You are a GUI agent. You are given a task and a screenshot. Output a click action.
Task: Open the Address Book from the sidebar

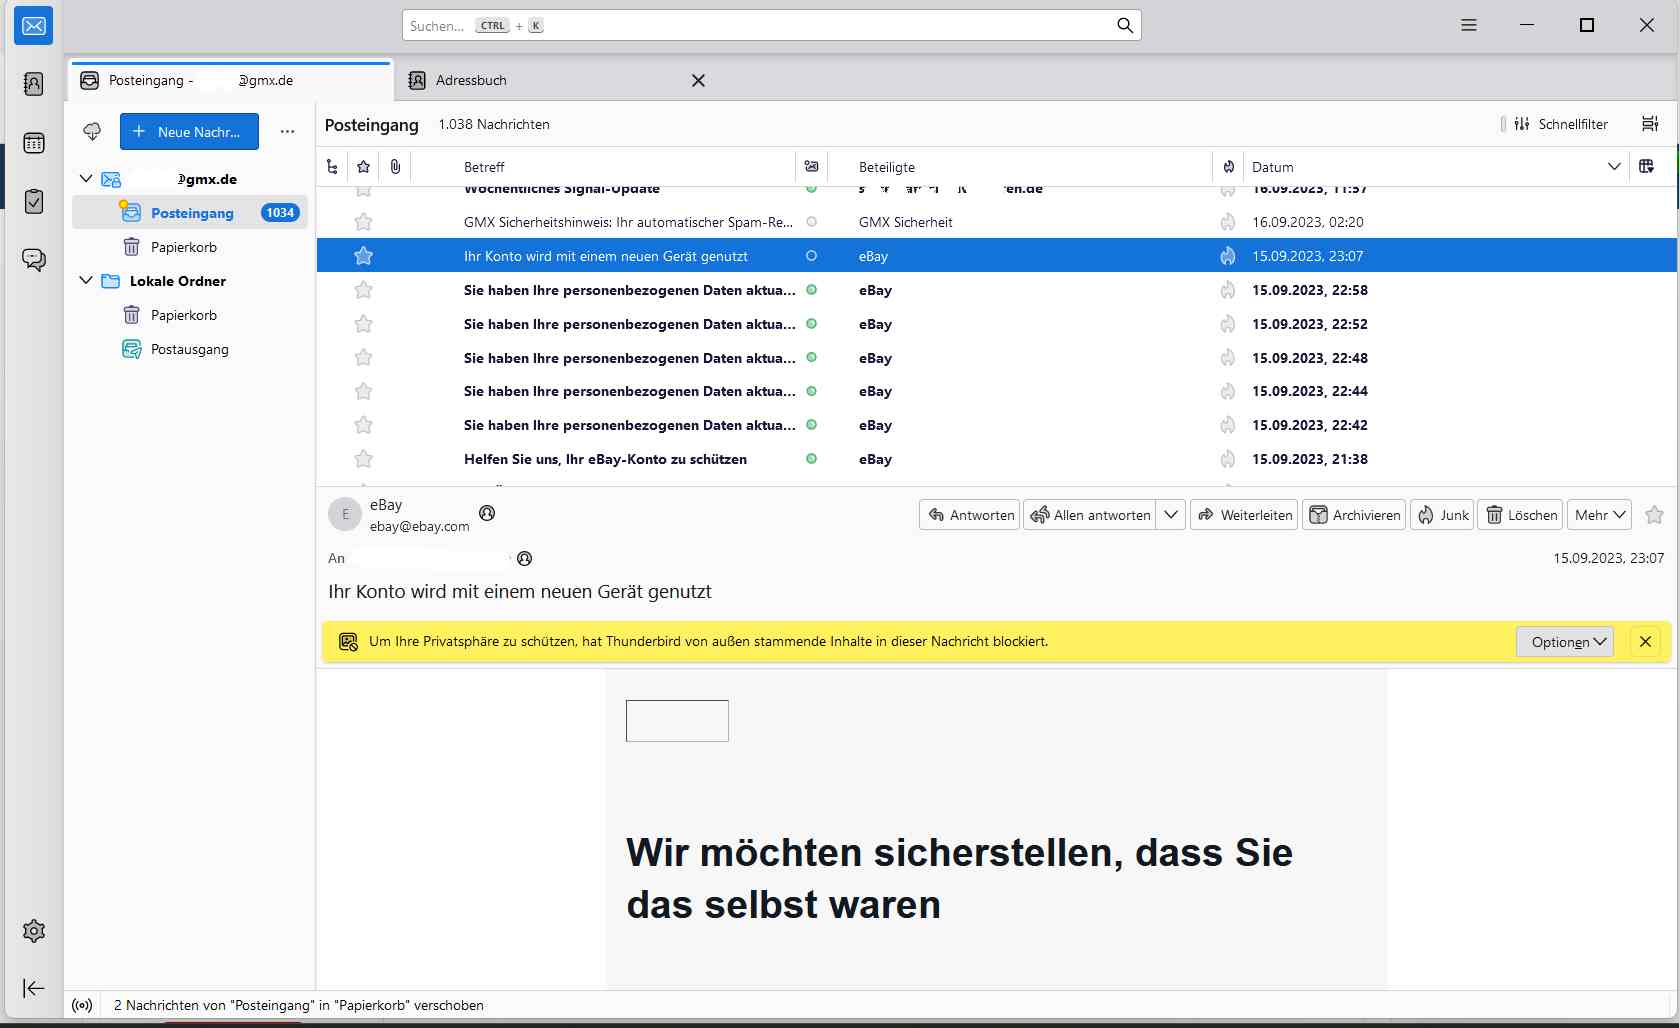(x=33, y=84)
